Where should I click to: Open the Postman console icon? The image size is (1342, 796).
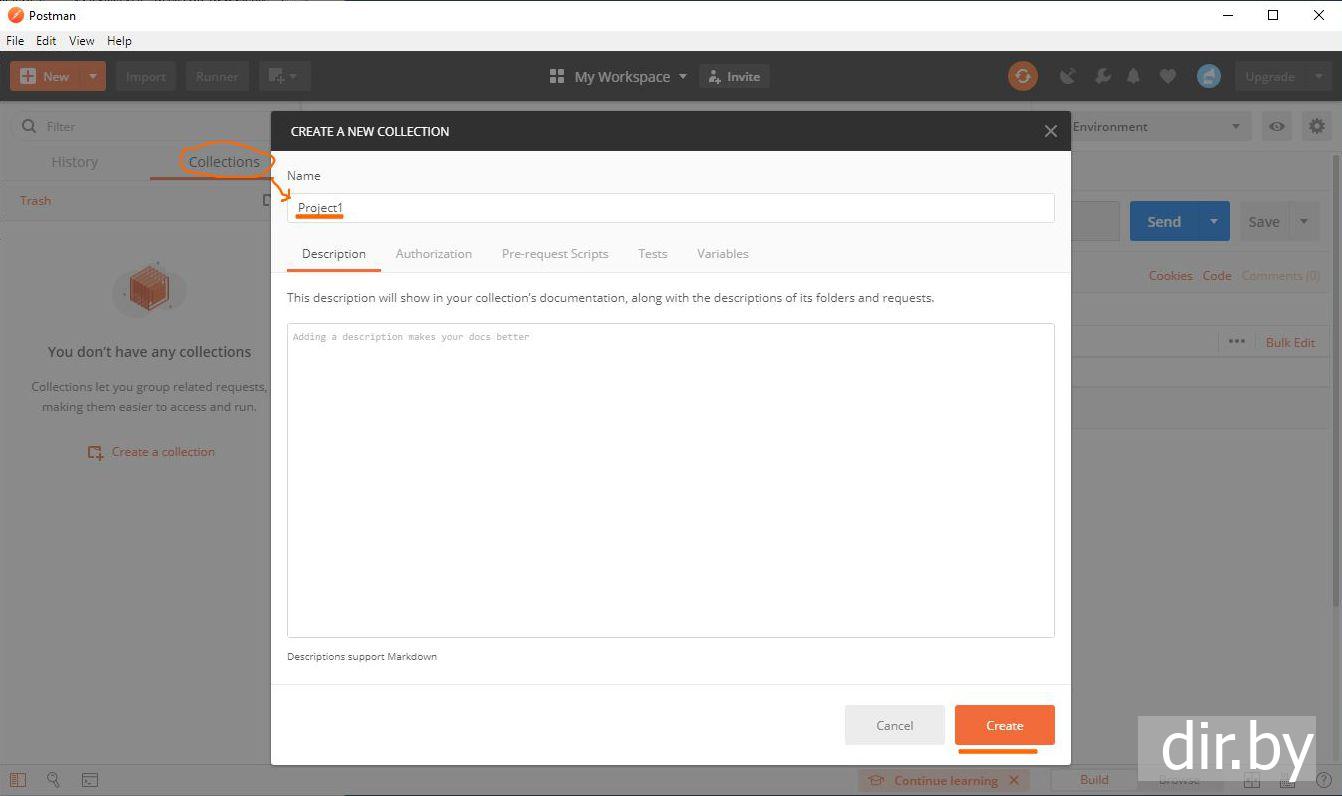(x=90, y=780)
